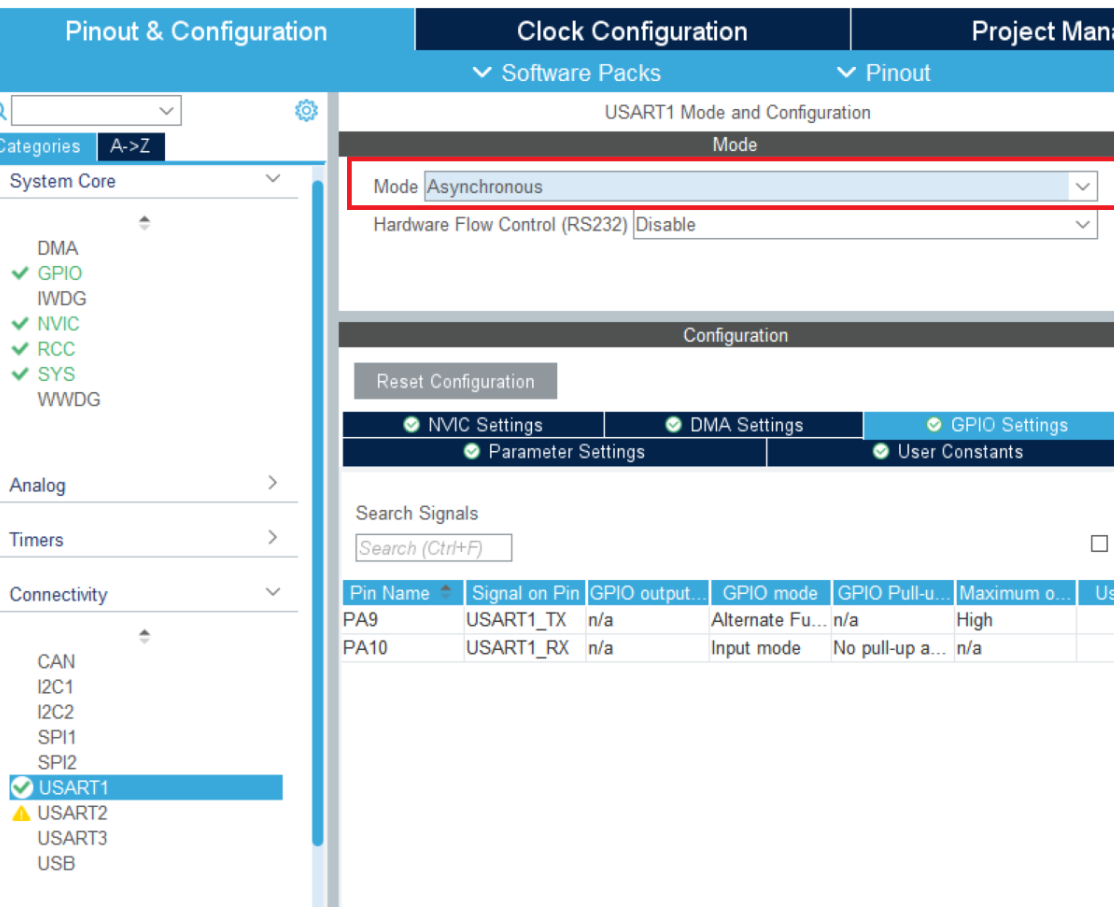Click the yellow warning icon beside USART2
Image resolution: width=1114 pixels, height=907 pixels.
click(21, 813)
